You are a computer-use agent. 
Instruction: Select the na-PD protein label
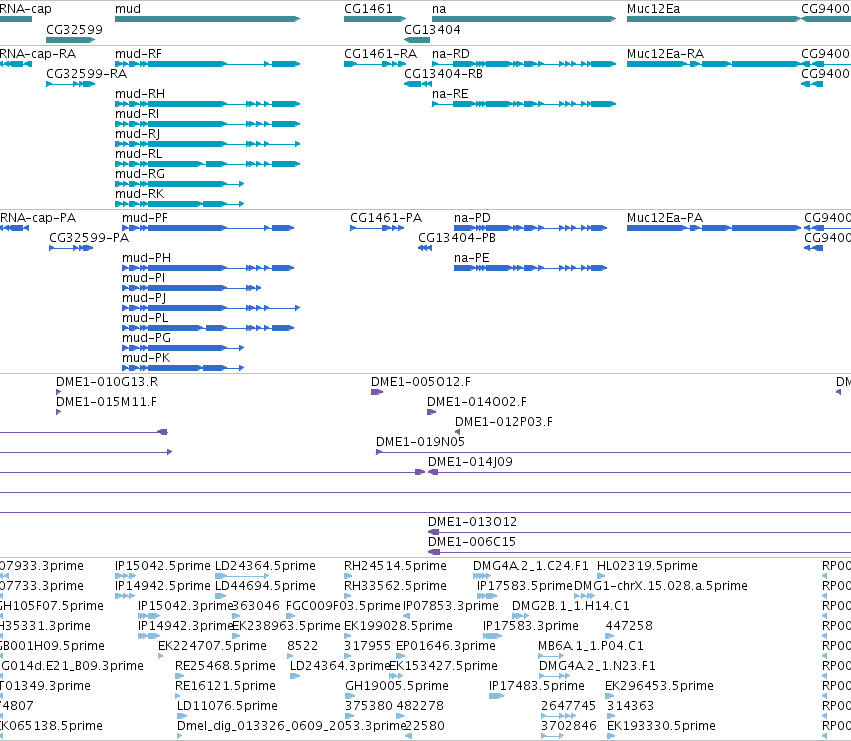(472, 218)
